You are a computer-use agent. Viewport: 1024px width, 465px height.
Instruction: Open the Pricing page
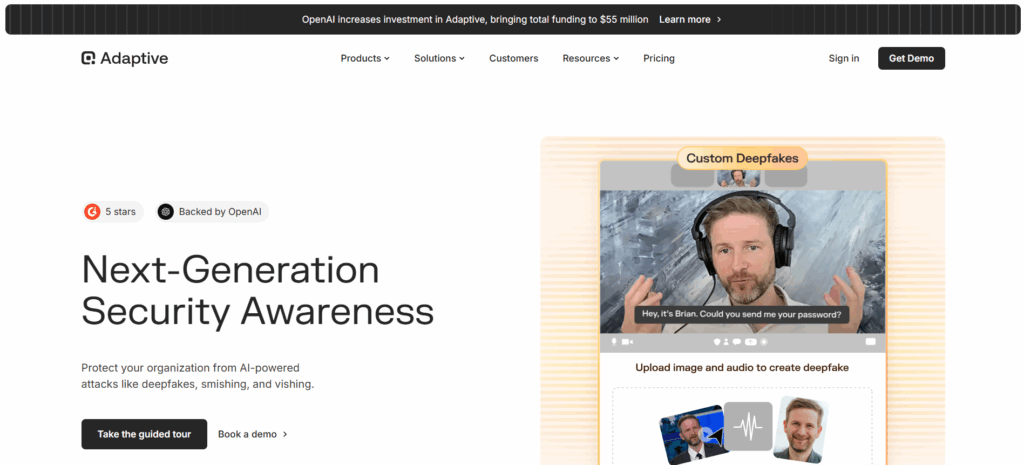point(659,58)
